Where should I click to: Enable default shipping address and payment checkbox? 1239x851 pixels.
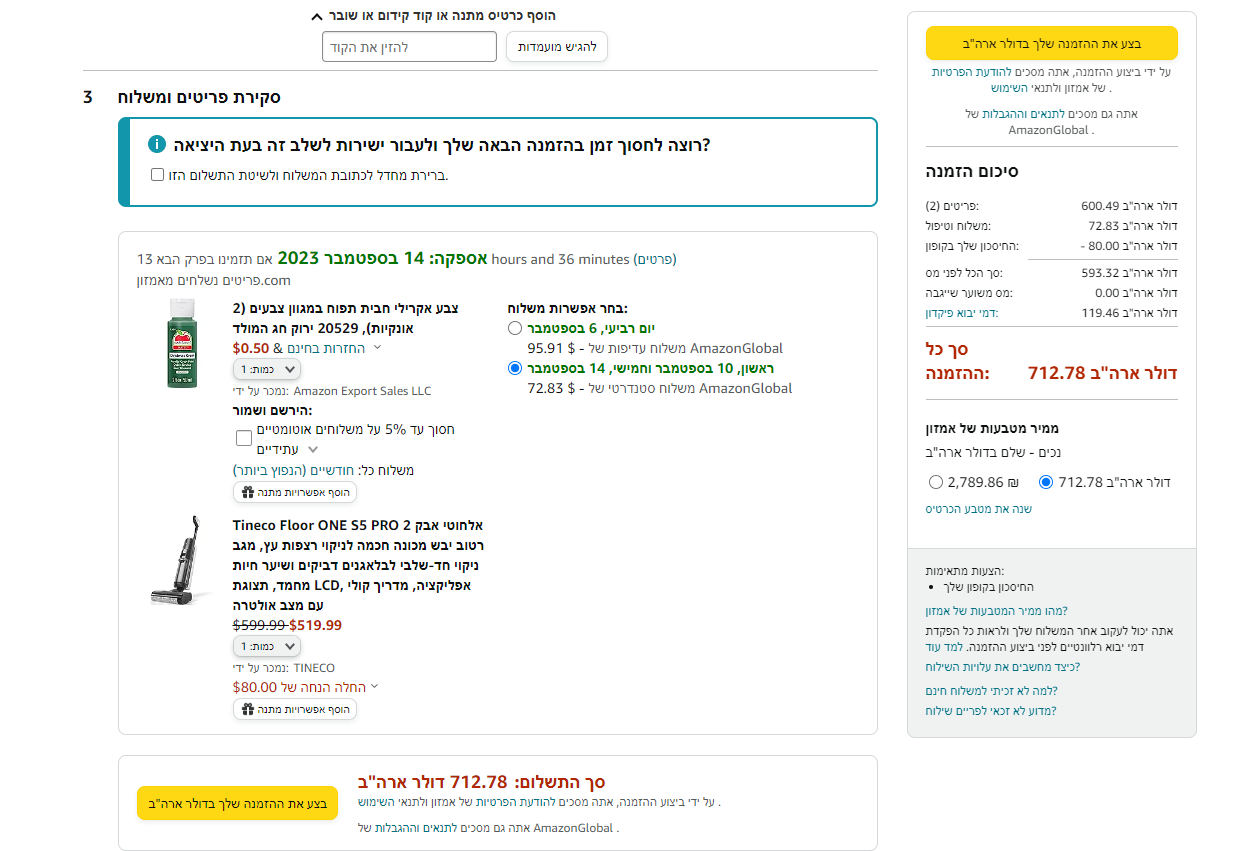(x=158, y=175)
